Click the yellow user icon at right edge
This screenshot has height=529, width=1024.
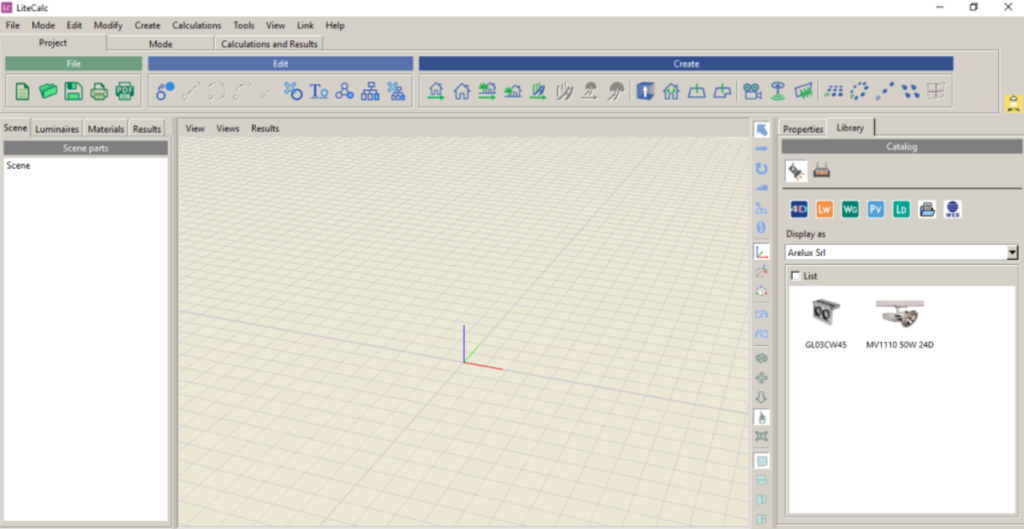click(1013, 103)
